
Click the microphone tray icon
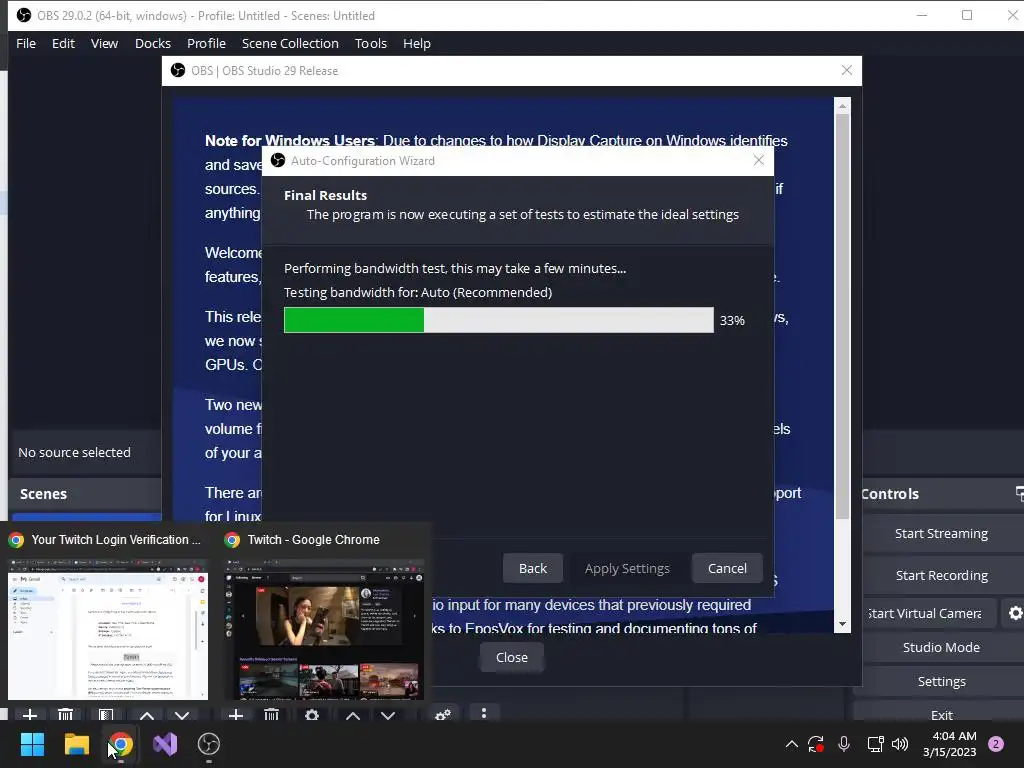tap(844, 744)
